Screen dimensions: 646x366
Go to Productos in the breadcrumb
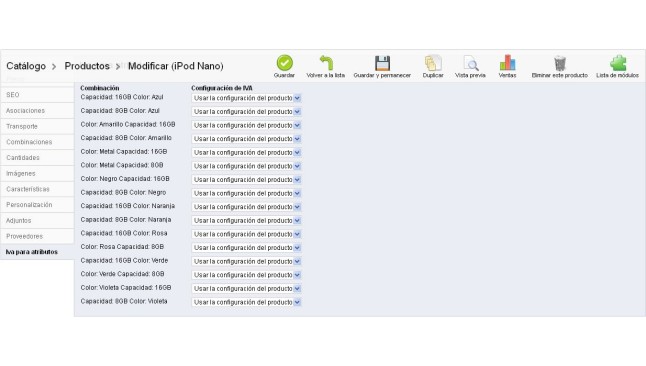pyautogui.click(x=87, y=66)
